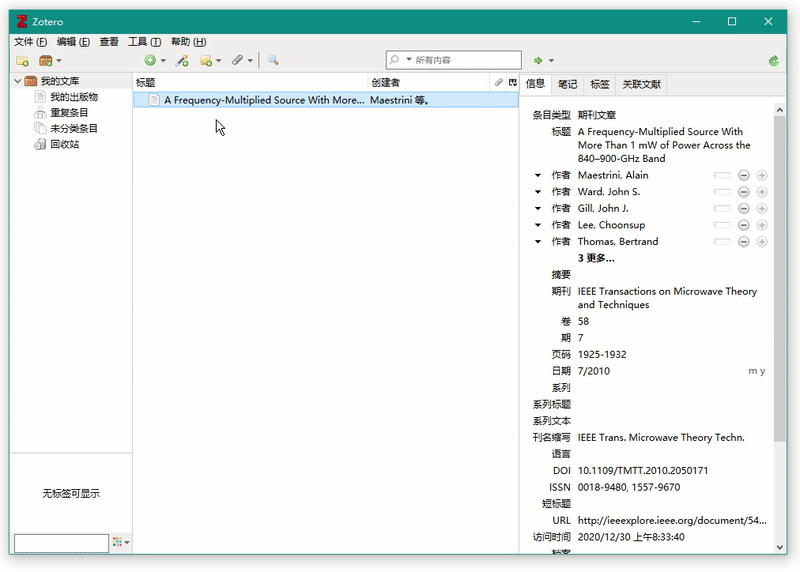Click Add Item by Identifier wand icon
The width and height of the screenshot is (800, 572).
[x=182, y=61]
